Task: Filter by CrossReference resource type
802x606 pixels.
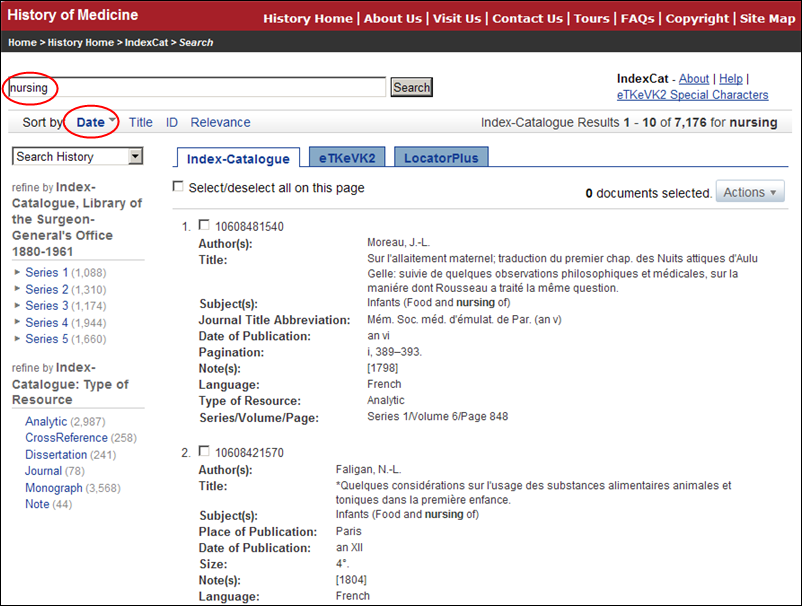Action: (x=66, y=438)
